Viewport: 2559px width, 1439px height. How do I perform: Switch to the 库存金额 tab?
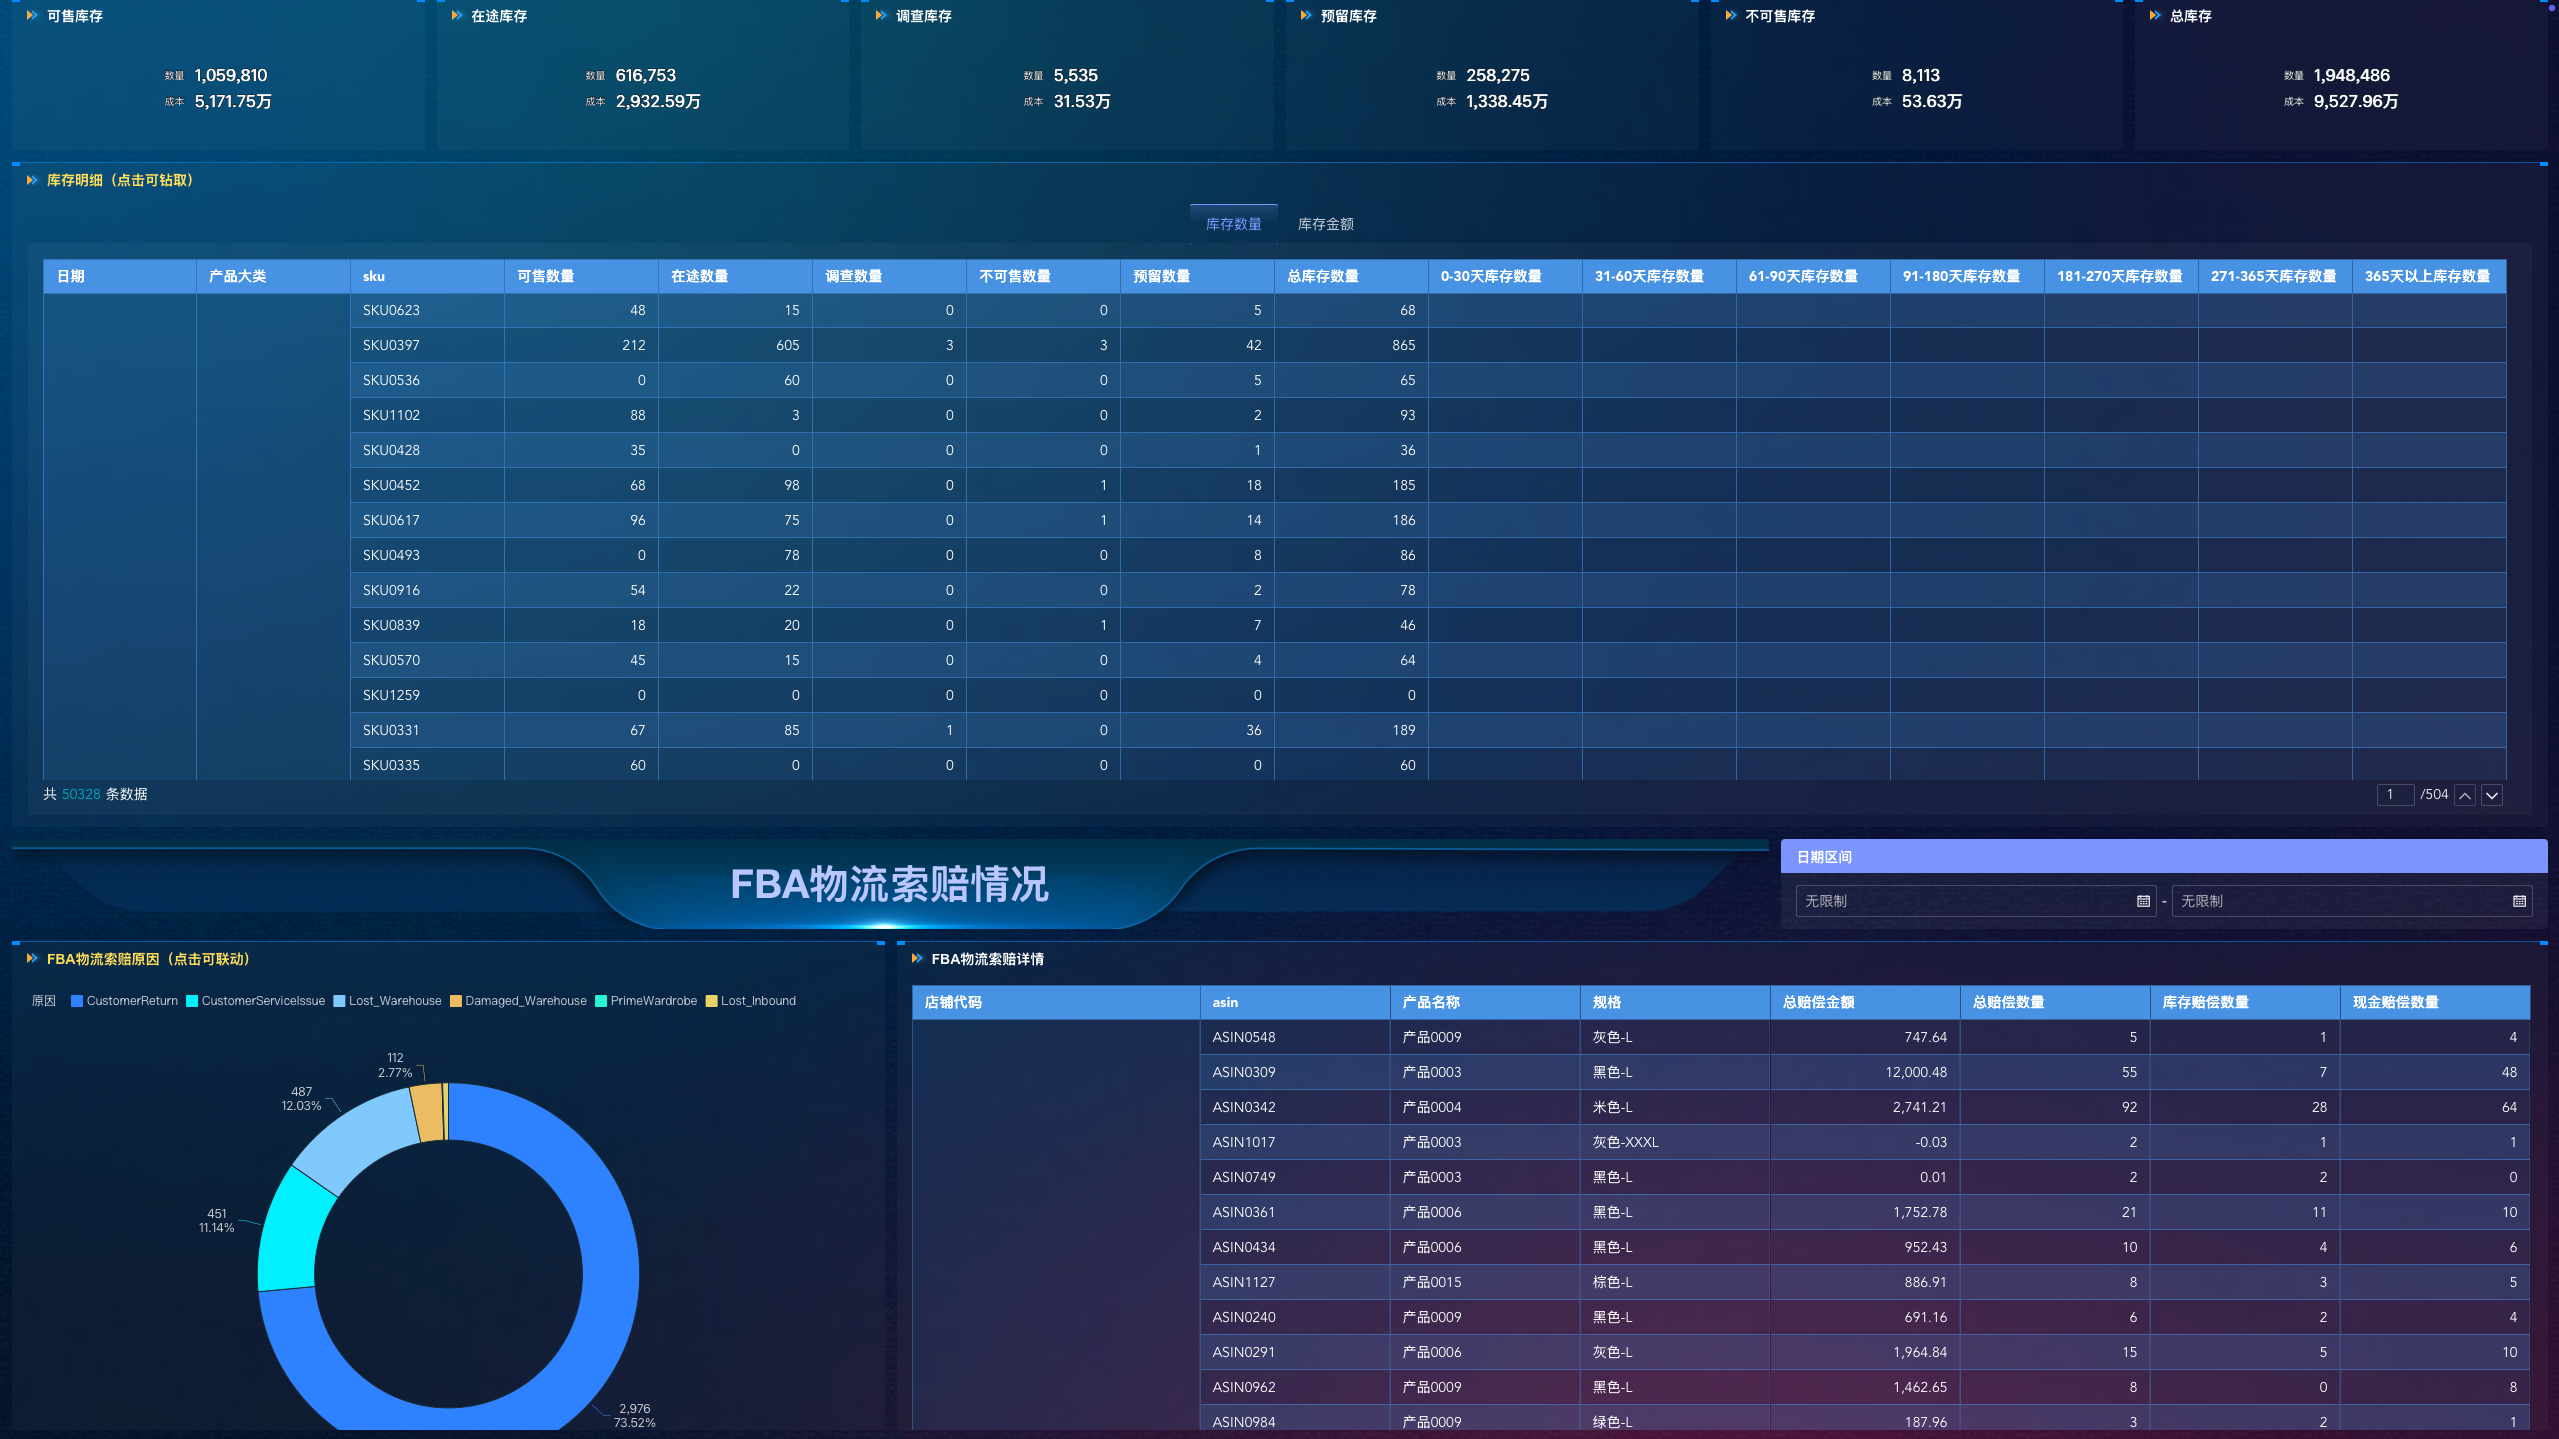coord(1325,224)
